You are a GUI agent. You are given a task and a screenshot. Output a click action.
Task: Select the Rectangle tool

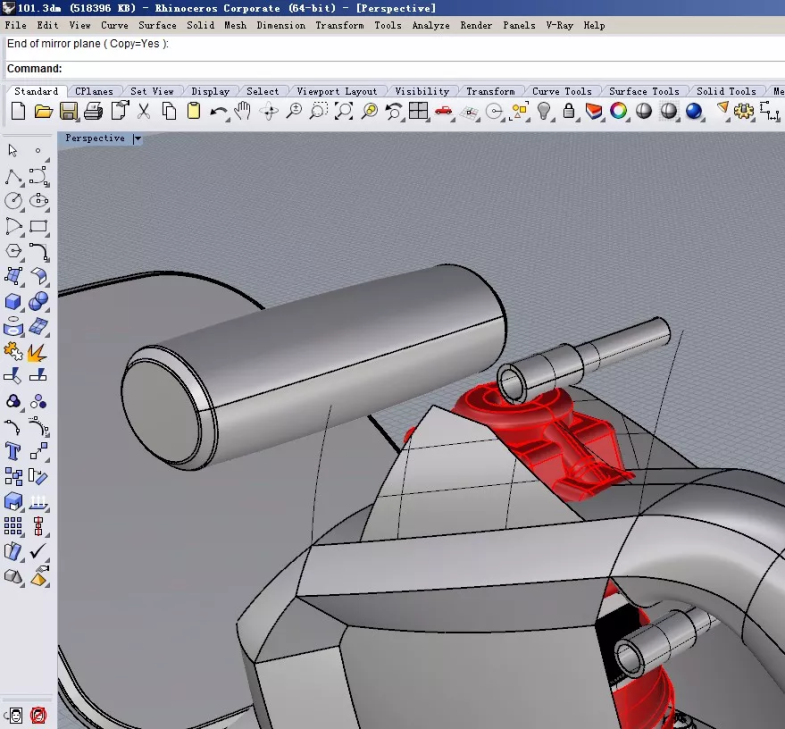pyautogui.click(x=38, y=227)
